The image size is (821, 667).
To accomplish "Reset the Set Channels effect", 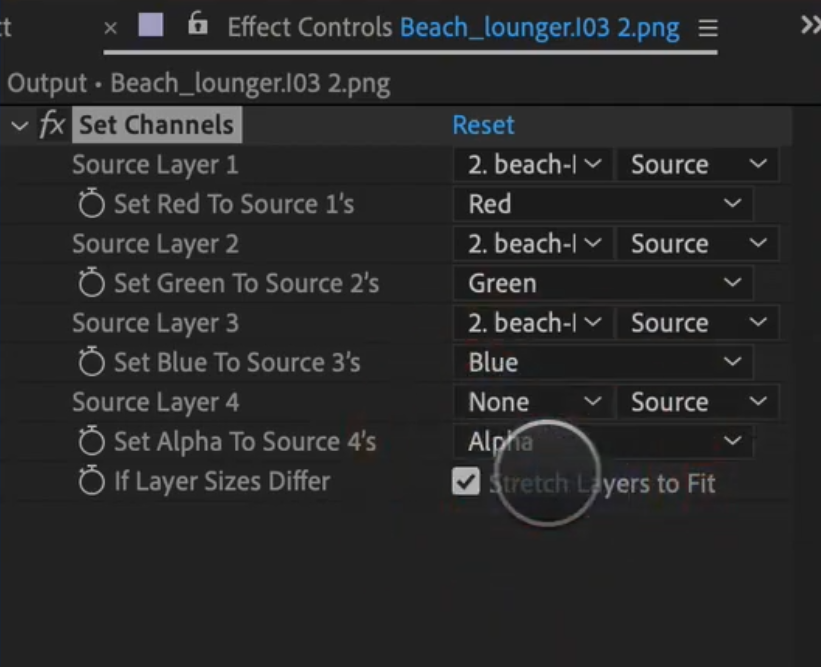I will [x=483, y=126].
